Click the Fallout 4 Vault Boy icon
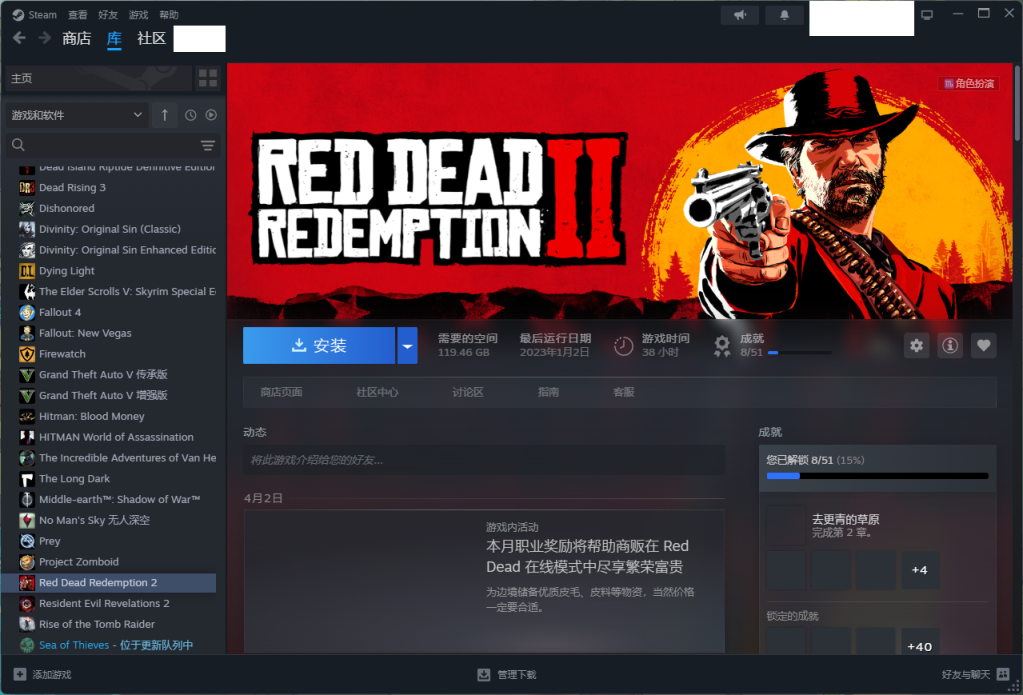This screenshot has width=1023, height=695. point(27,313)
